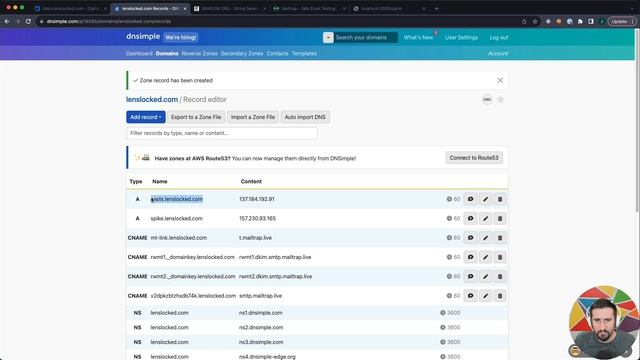640x360 pixels.
Task: Edit the rwmt1._domainkey CNAME record
Action: [x=485, y=257]
